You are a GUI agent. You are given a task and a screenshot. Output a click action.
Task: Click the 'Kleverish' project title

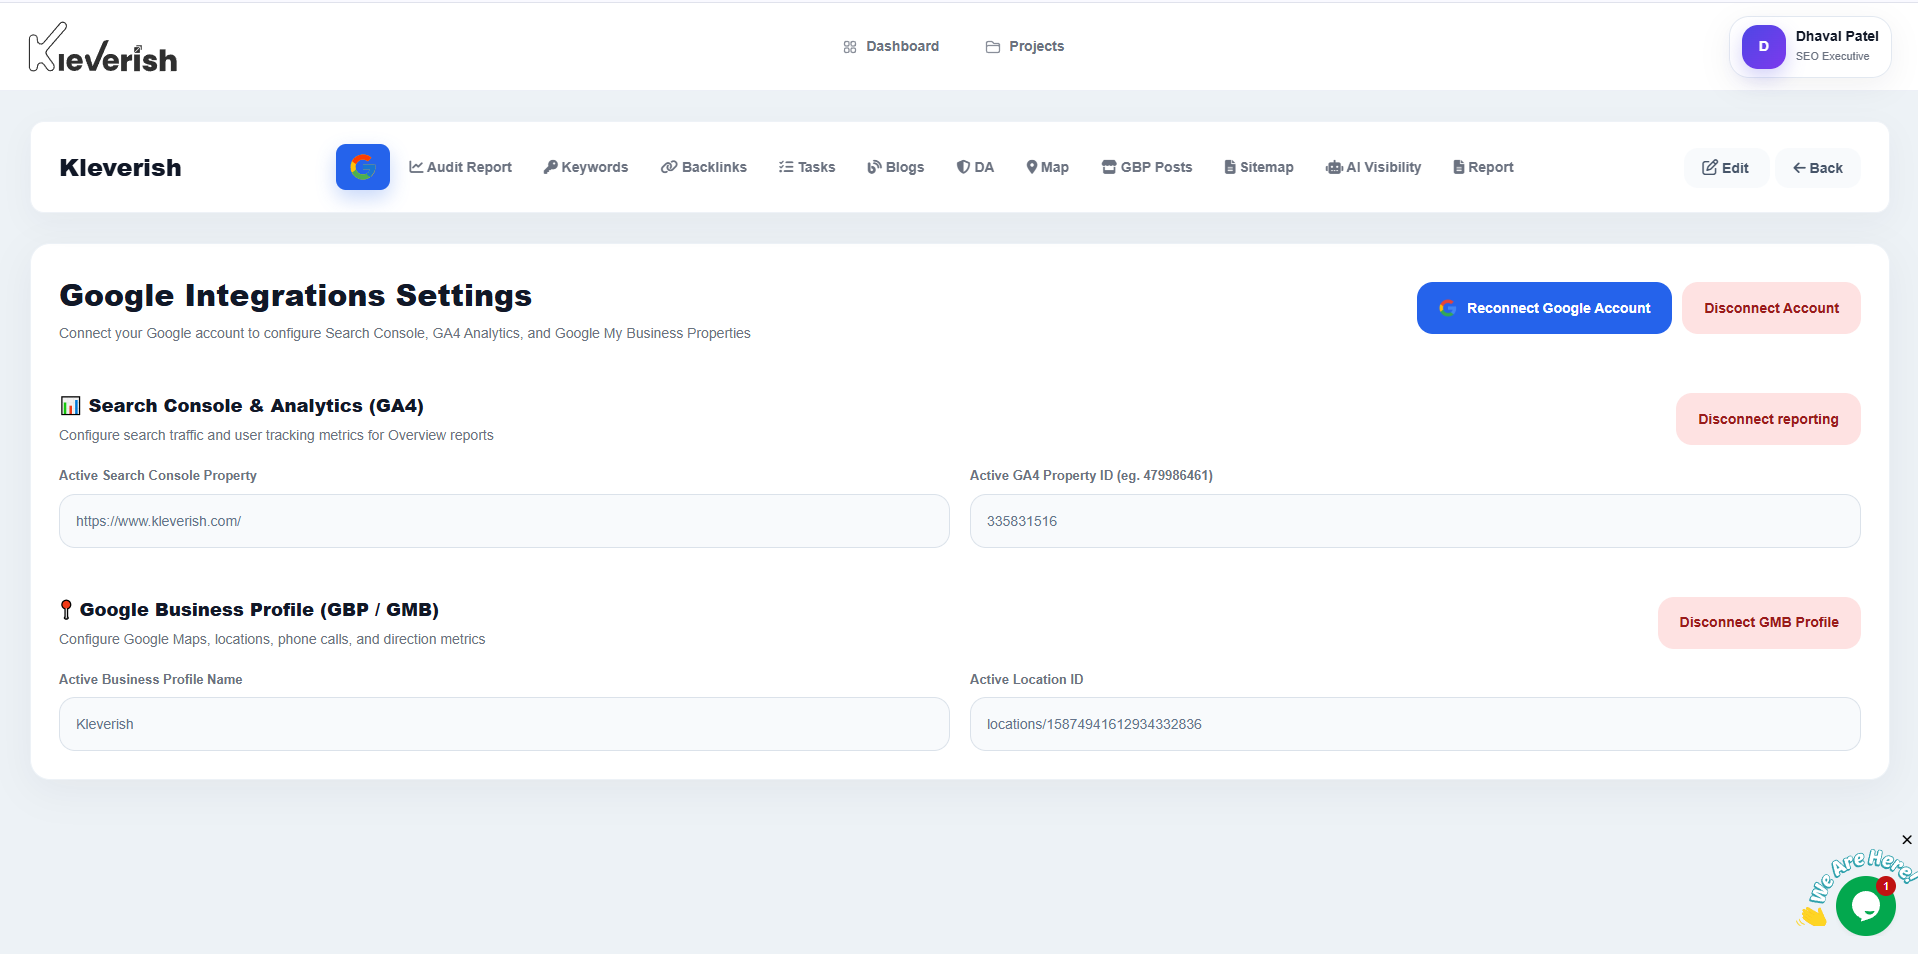(x=120, y=168)
